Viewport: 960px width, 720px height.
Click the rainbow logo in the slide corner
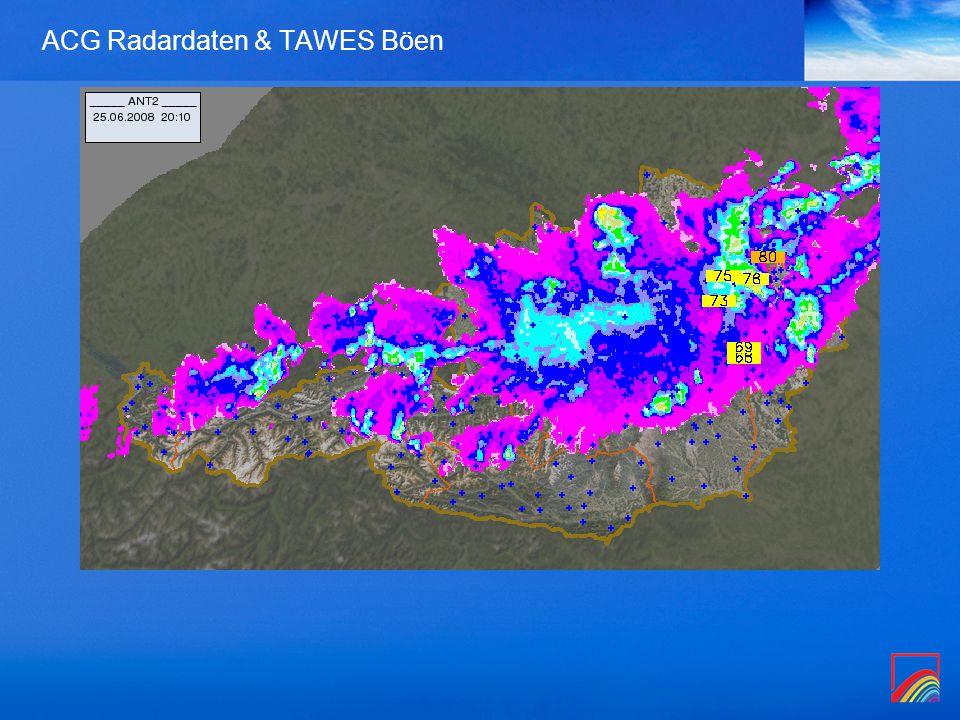(x=915, y=678)
